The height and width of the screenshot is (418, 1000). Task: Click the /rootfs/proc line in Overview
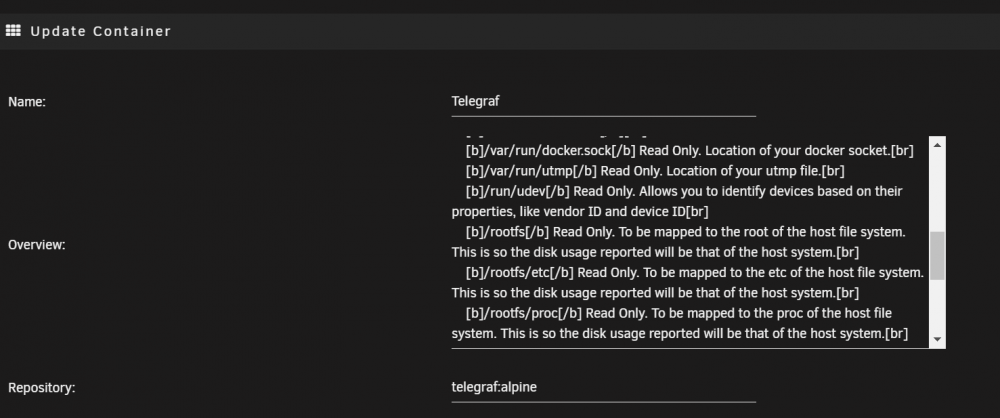pos(679,313)
